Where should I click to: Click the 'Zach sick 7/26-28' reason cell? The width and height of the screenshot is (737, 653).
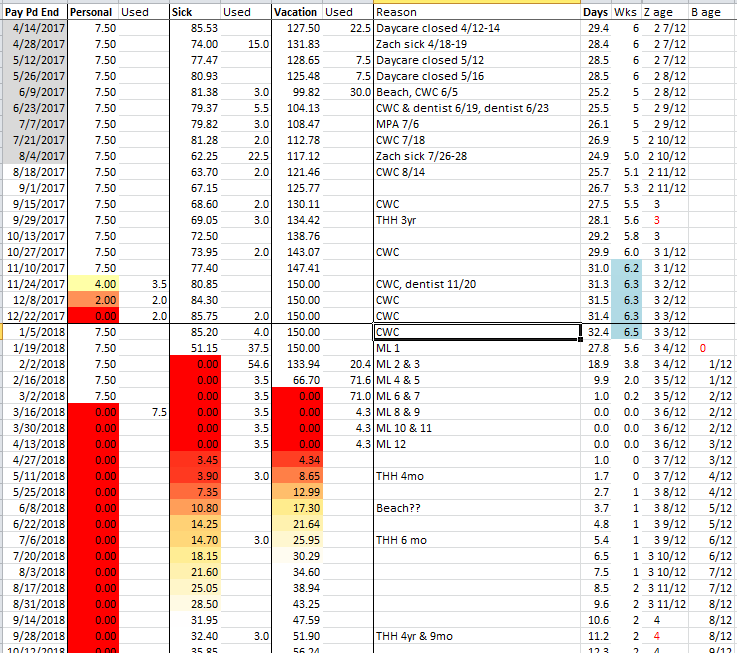(x=477, y=156)
